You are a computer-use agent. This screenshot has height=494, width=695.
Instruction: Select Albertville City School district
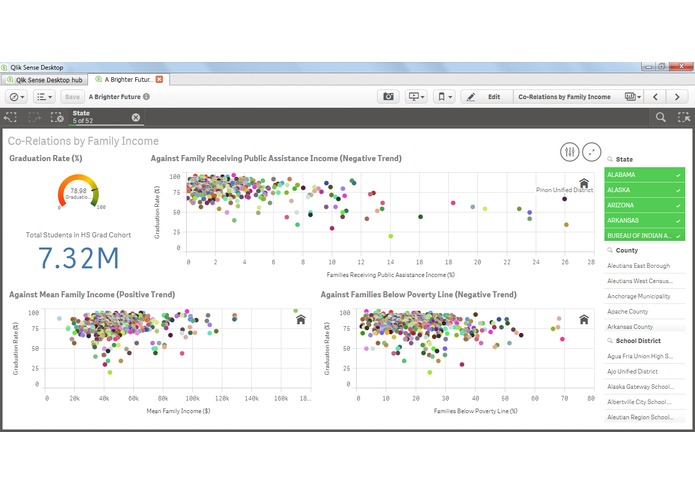[644, 402]
